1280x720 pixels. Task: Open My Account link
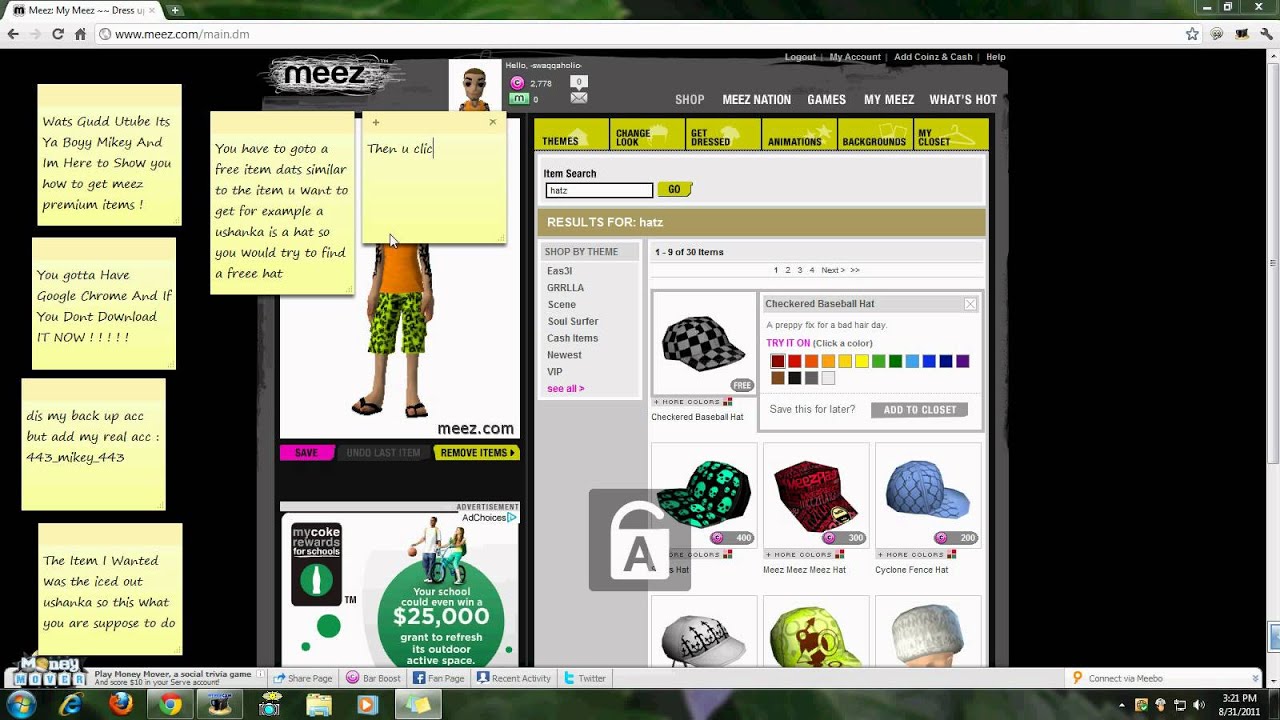pos(855,57)
